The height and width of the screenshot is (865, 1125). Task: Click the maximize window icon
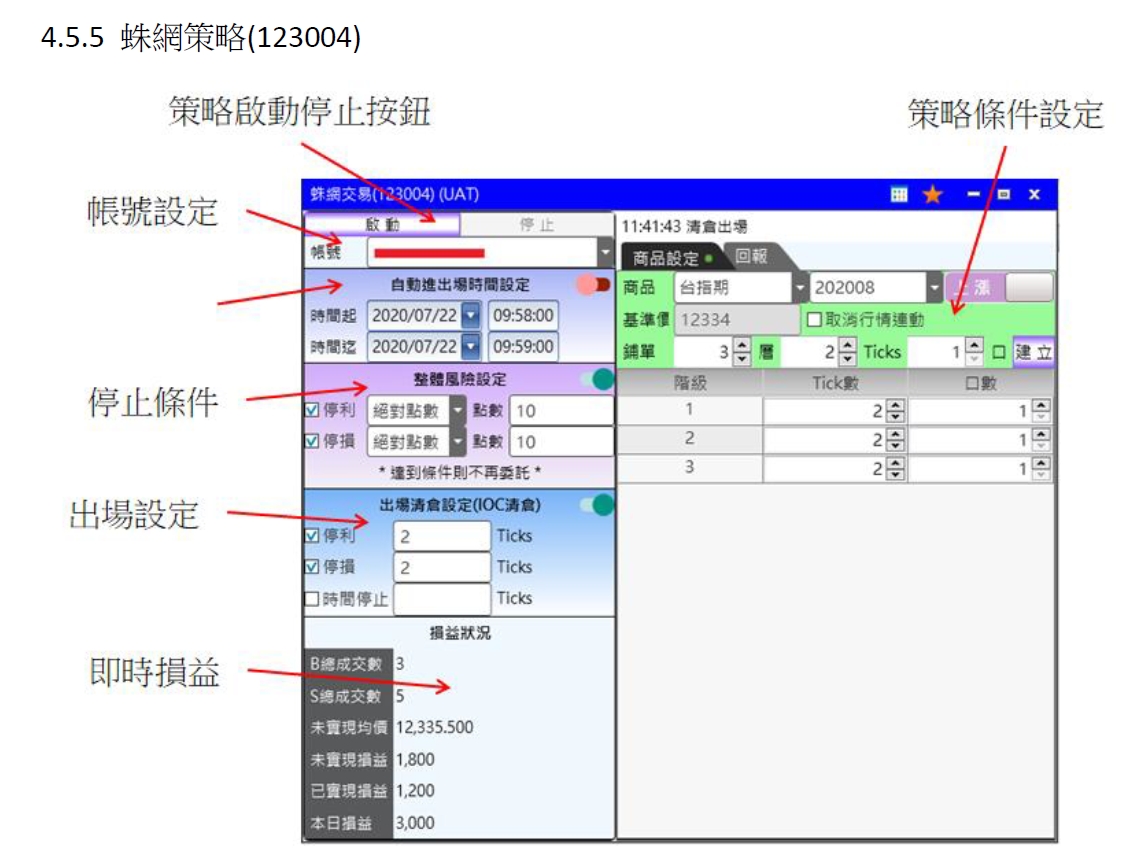[x=1004, y=194]
